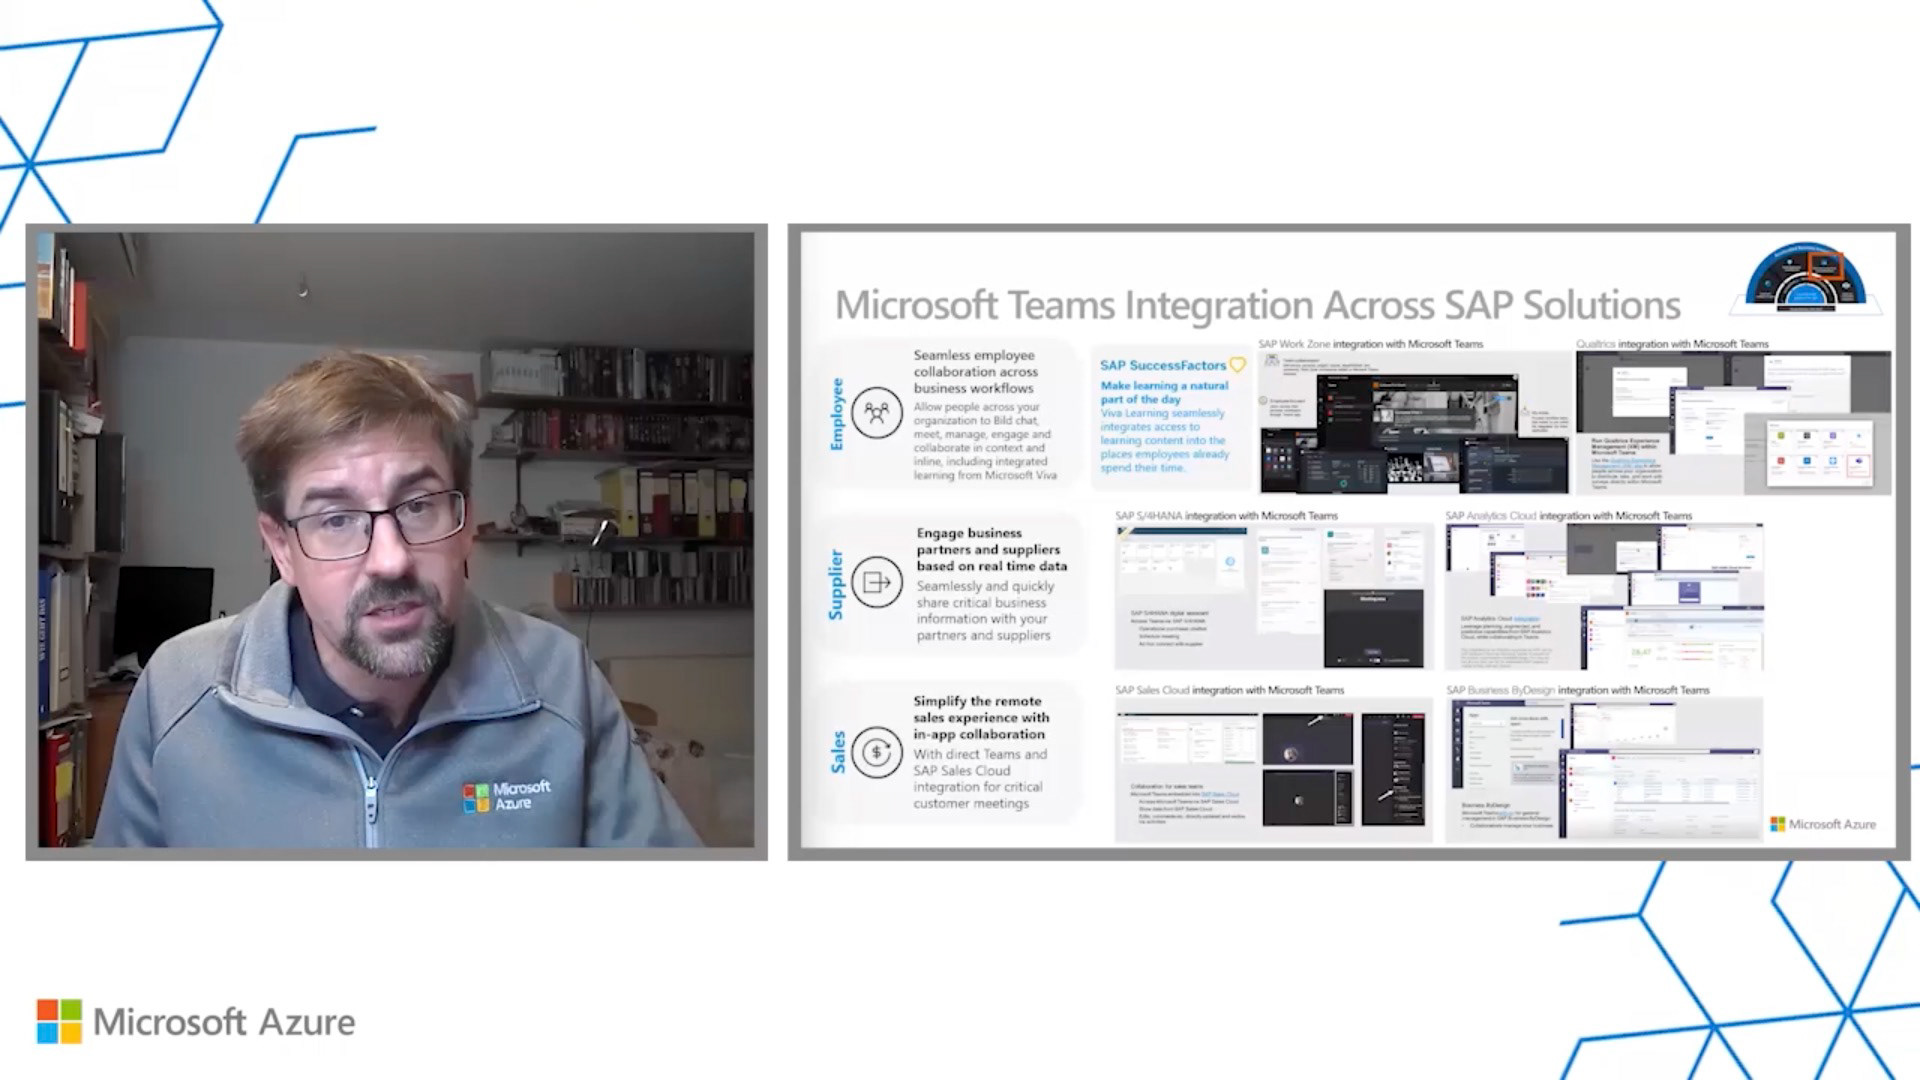1920x1080 pixels.
Task: Click the 'SAP Sales Cloud integration' caption
Action: tap(1230, 690)
